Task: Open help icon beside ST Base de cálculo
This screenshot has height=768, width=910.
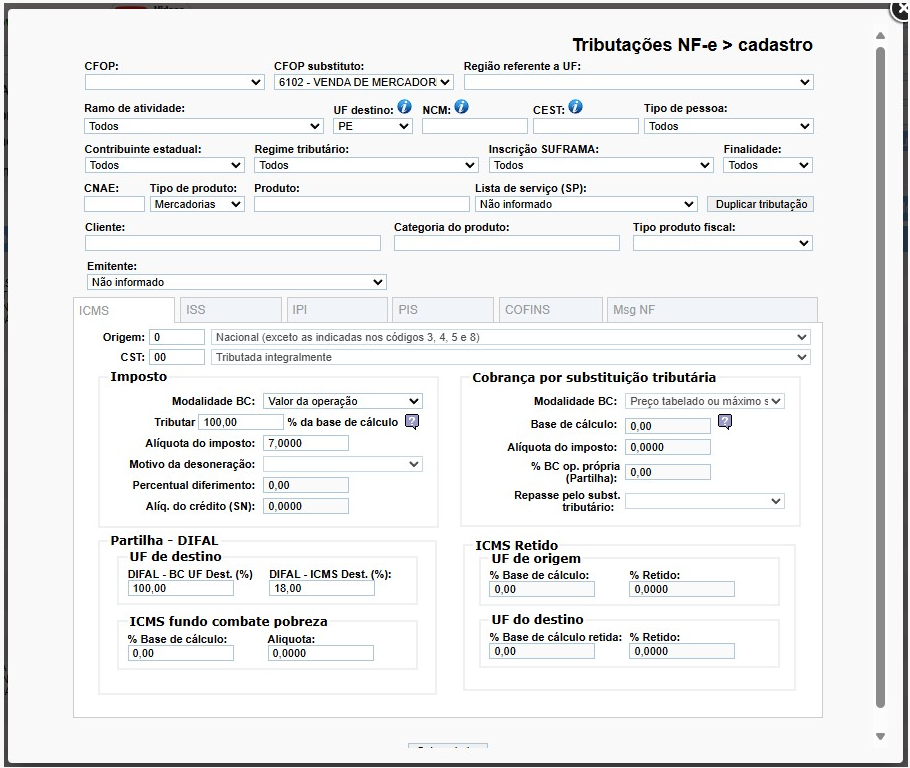Action: click(725, 421)
